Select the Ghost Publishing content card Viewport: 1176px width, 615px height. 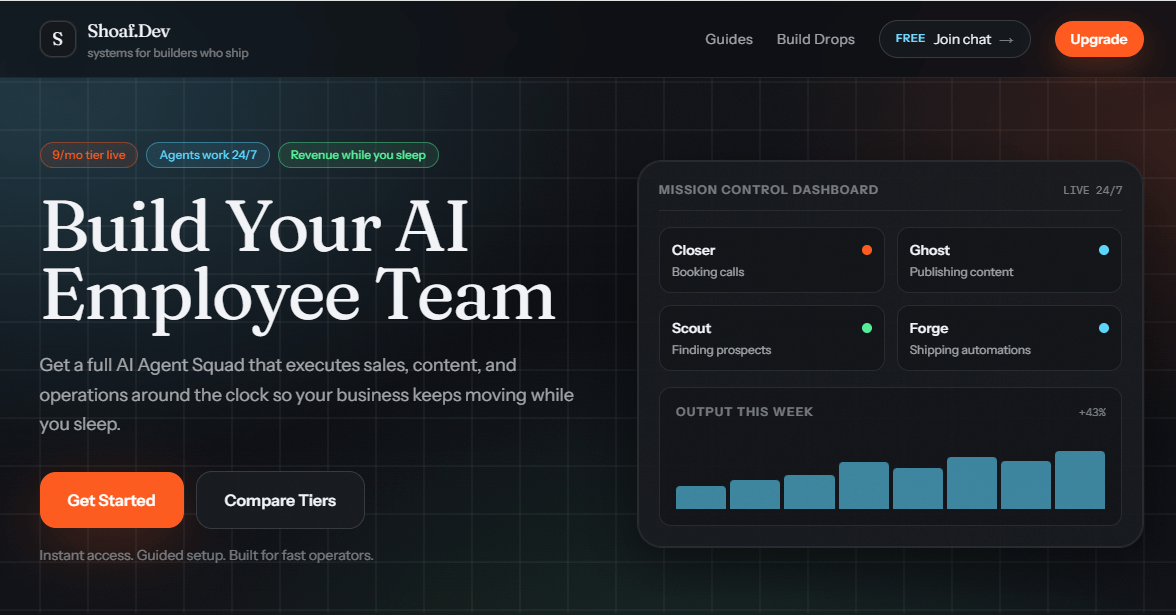point(1009,260)
